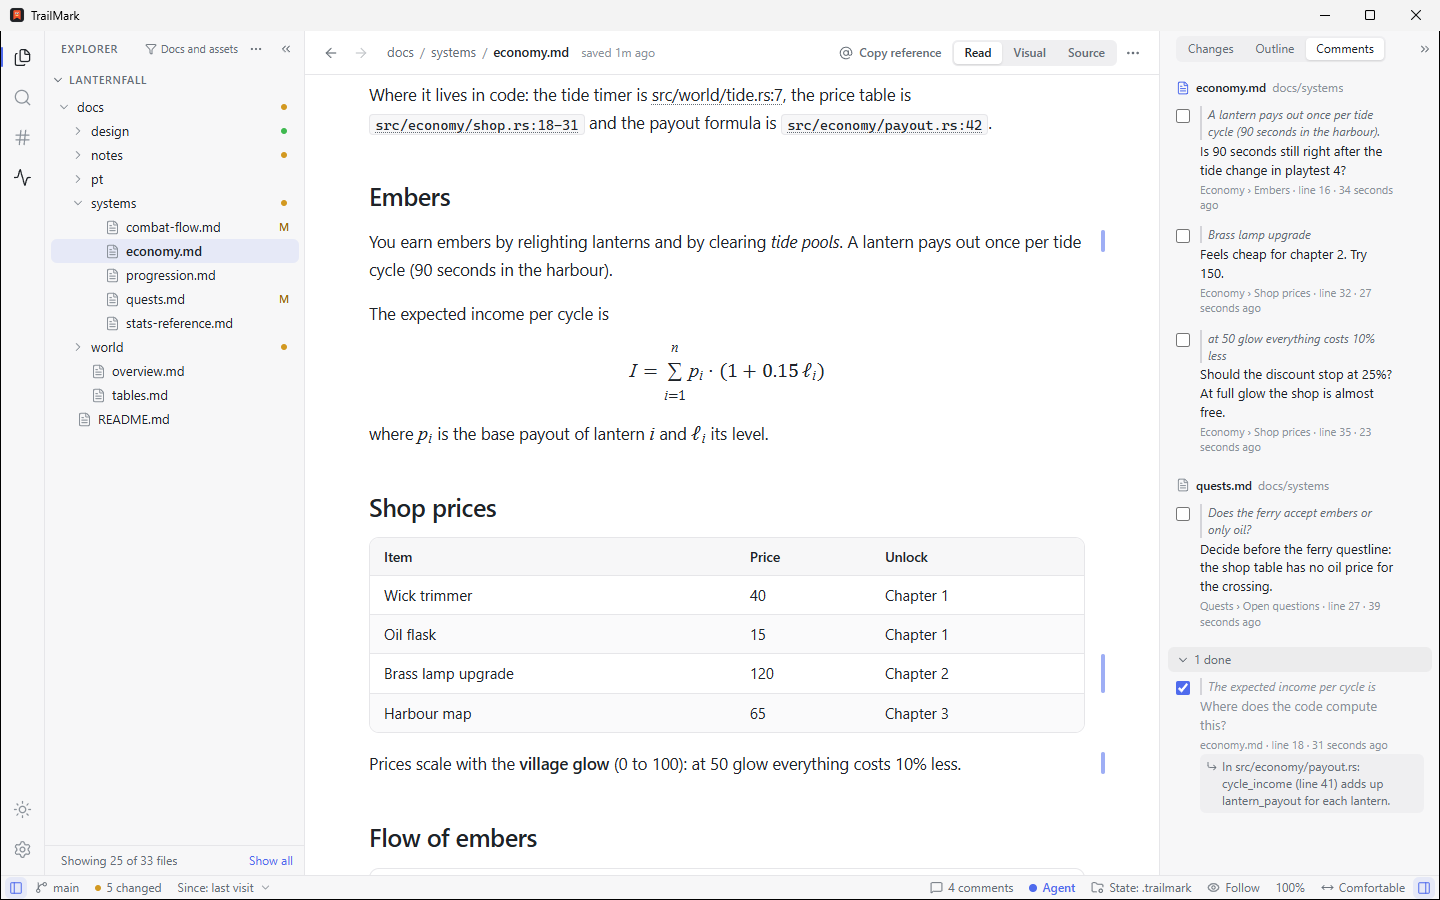The height and width of the screenshot is (900, 1440).
Task: Go forward with the right arrow
Action: 361,53
